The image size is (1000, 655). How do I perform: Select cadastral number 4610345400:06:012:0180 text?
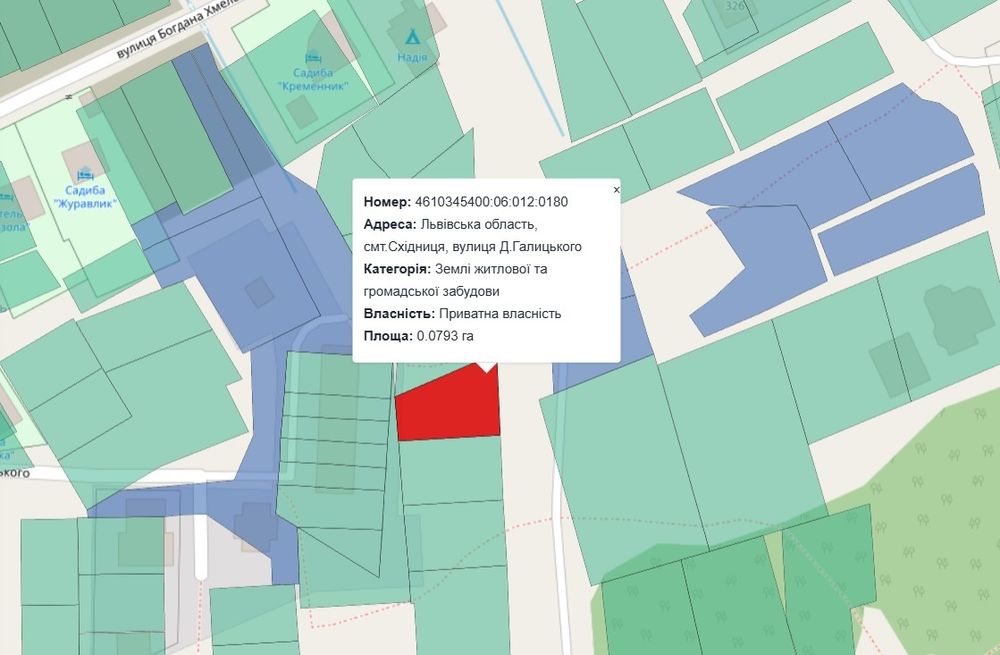[x=491, y=202]
